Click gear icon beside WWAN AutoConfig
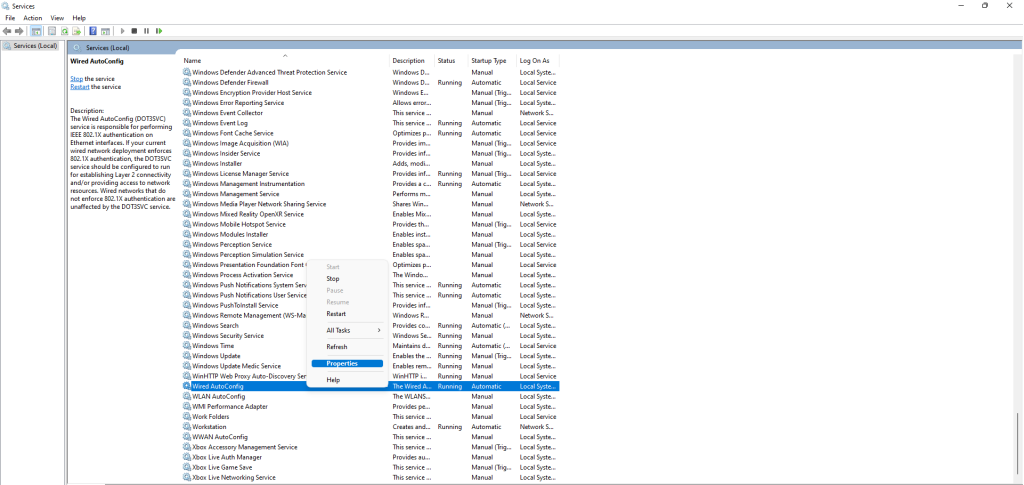The image size is (1024, 485). (187, 437)
